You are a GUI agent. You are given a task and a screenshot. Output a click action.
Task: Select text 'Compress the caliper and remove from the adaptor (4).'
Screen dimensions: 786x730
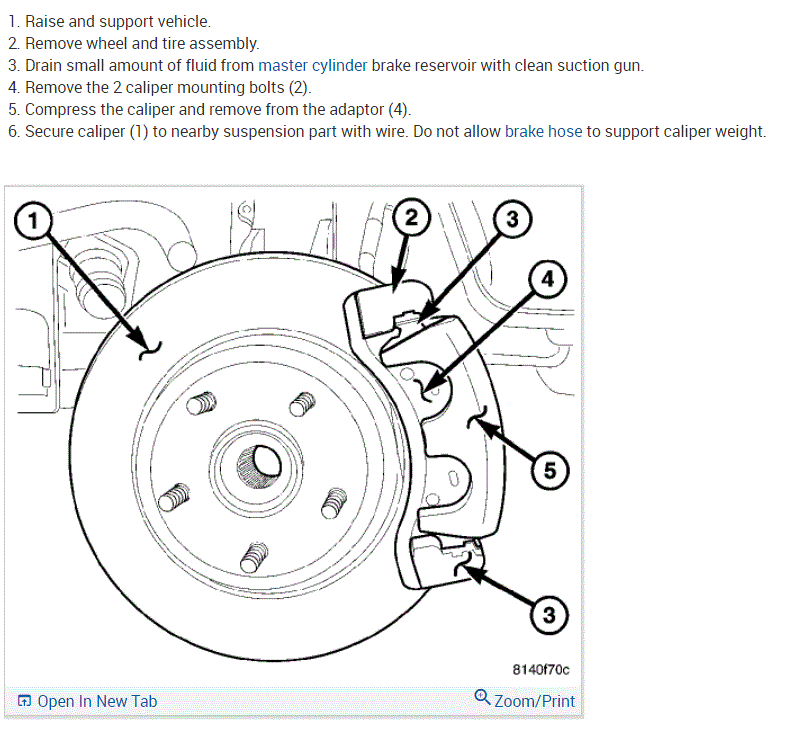pyautogui.click(x=218, y=110)
